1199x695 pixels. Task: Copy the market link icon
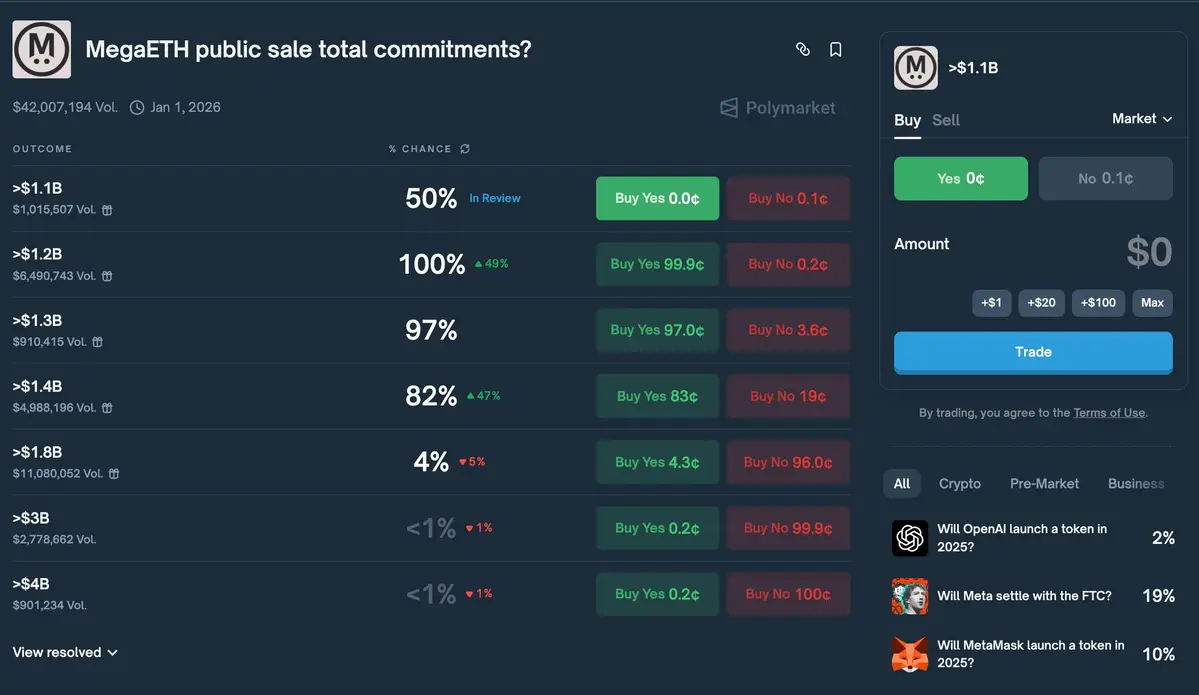click(802, 49)
